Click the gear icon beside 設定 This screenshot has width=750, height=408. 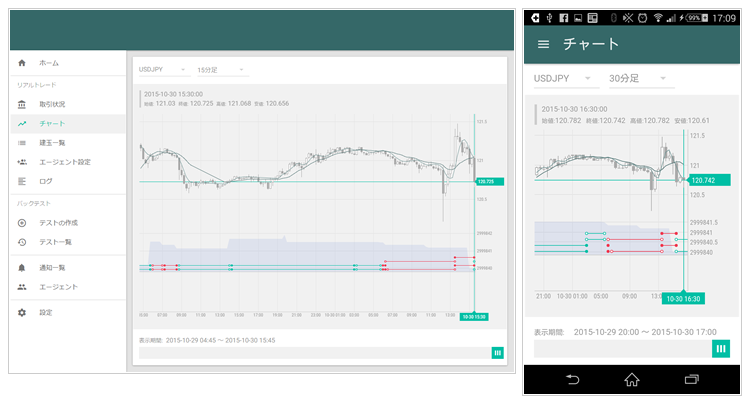pyautogui.click(x=22, y=312)
